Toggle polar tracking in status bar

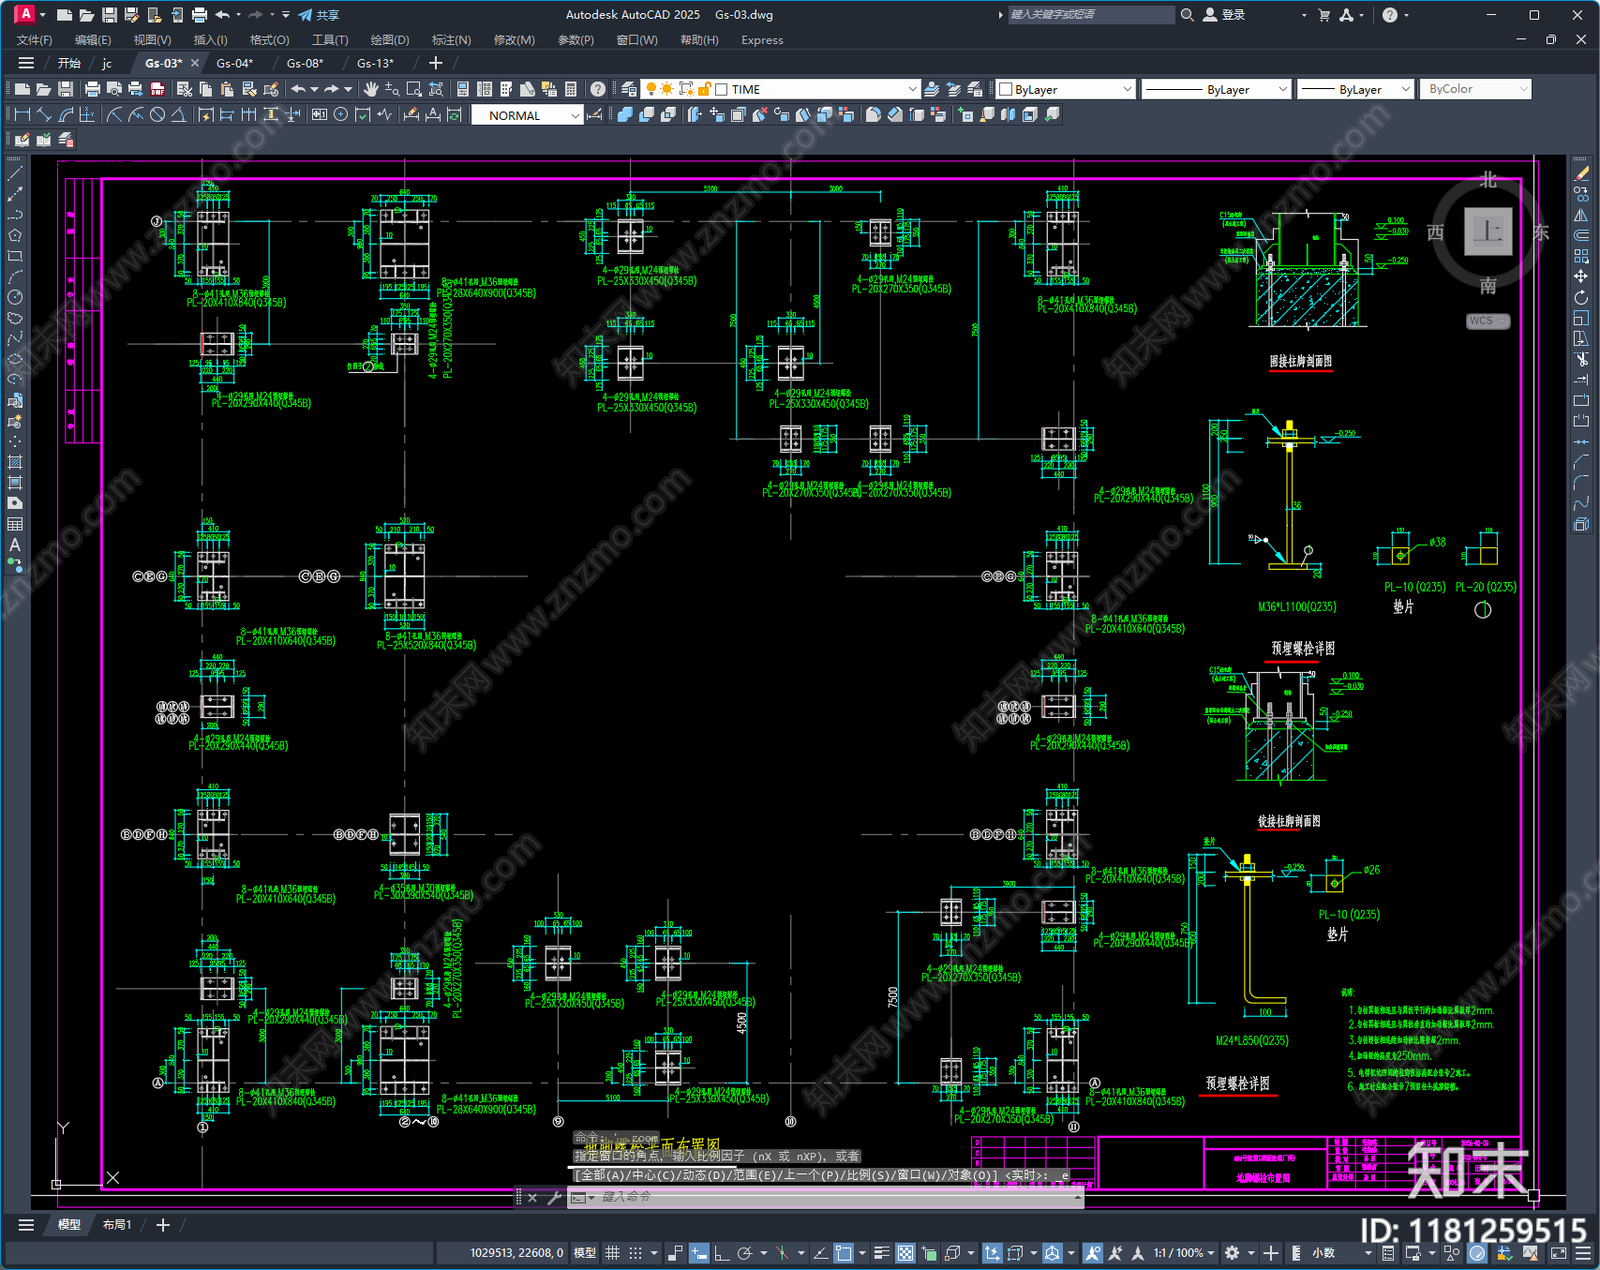(x=745, y=1253)
